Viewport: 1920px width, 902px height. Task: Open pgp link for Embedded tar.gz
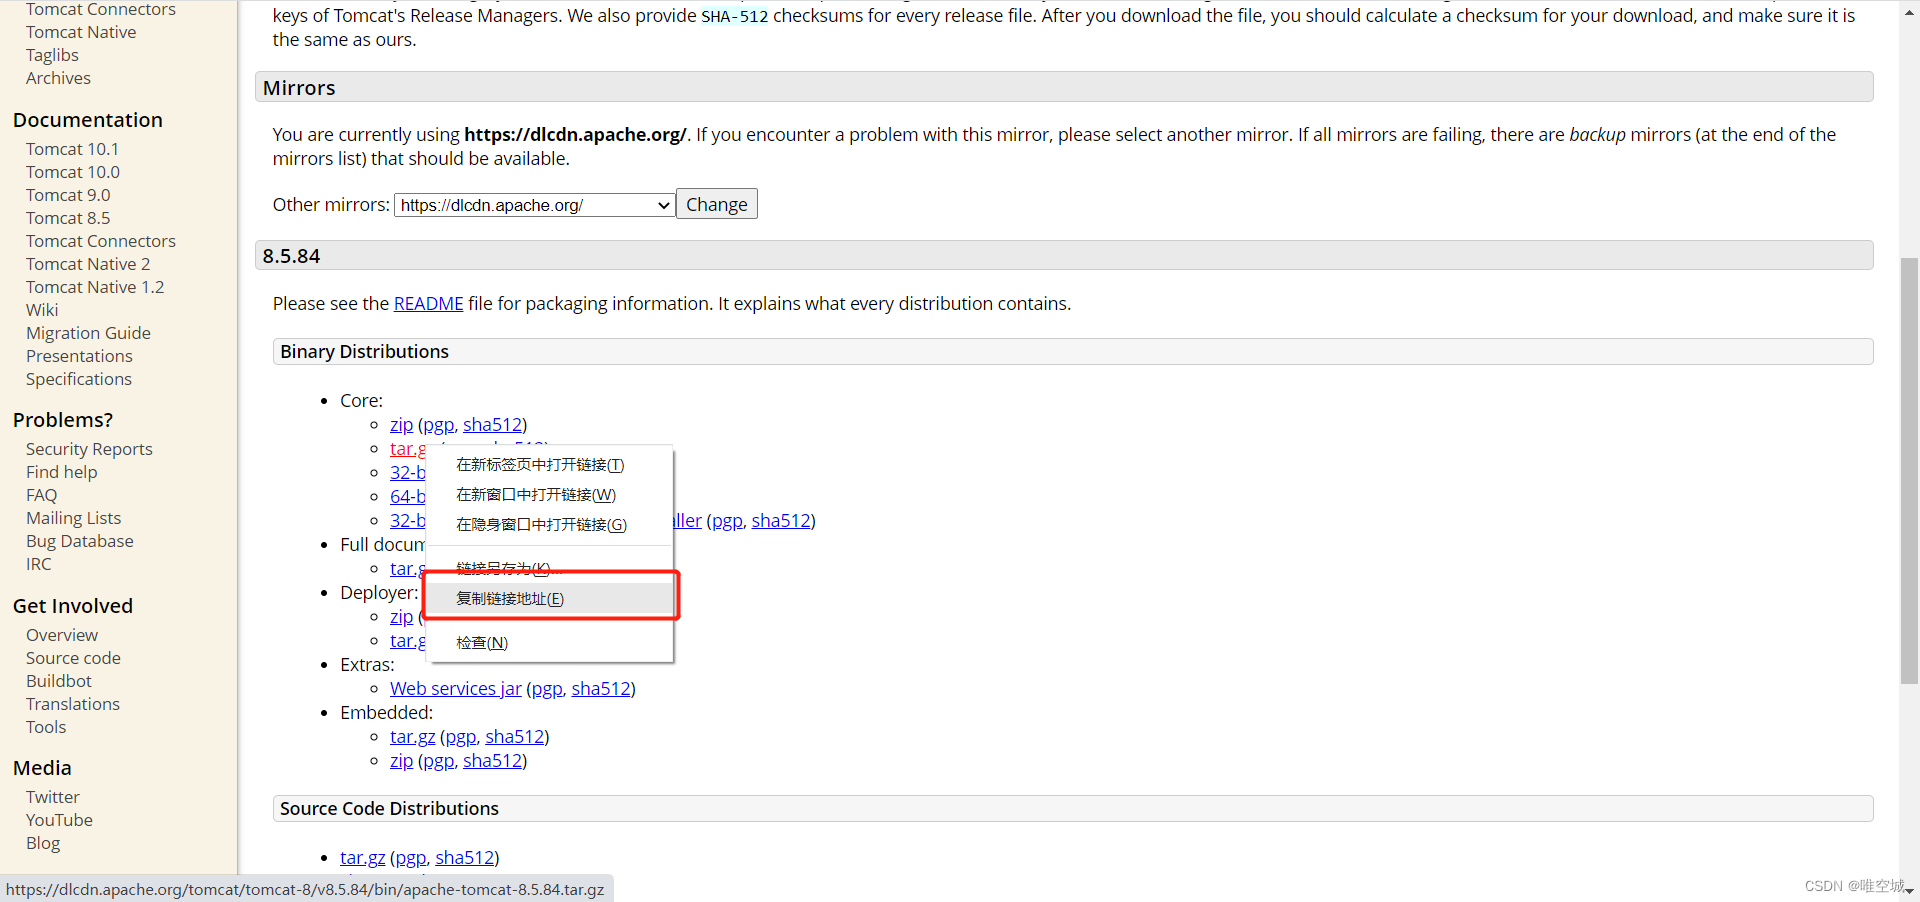click(x=461, y=737)
